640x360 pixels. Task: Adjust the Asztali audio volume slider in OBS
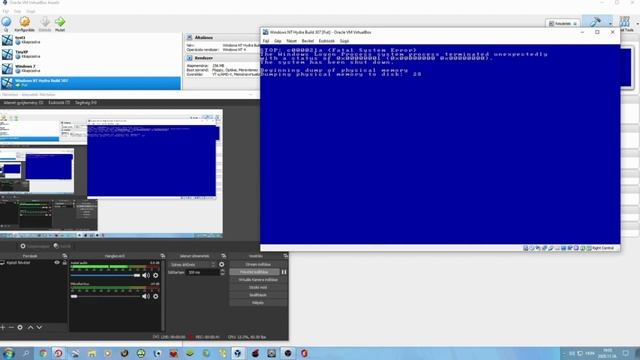(x=105, y=276)
